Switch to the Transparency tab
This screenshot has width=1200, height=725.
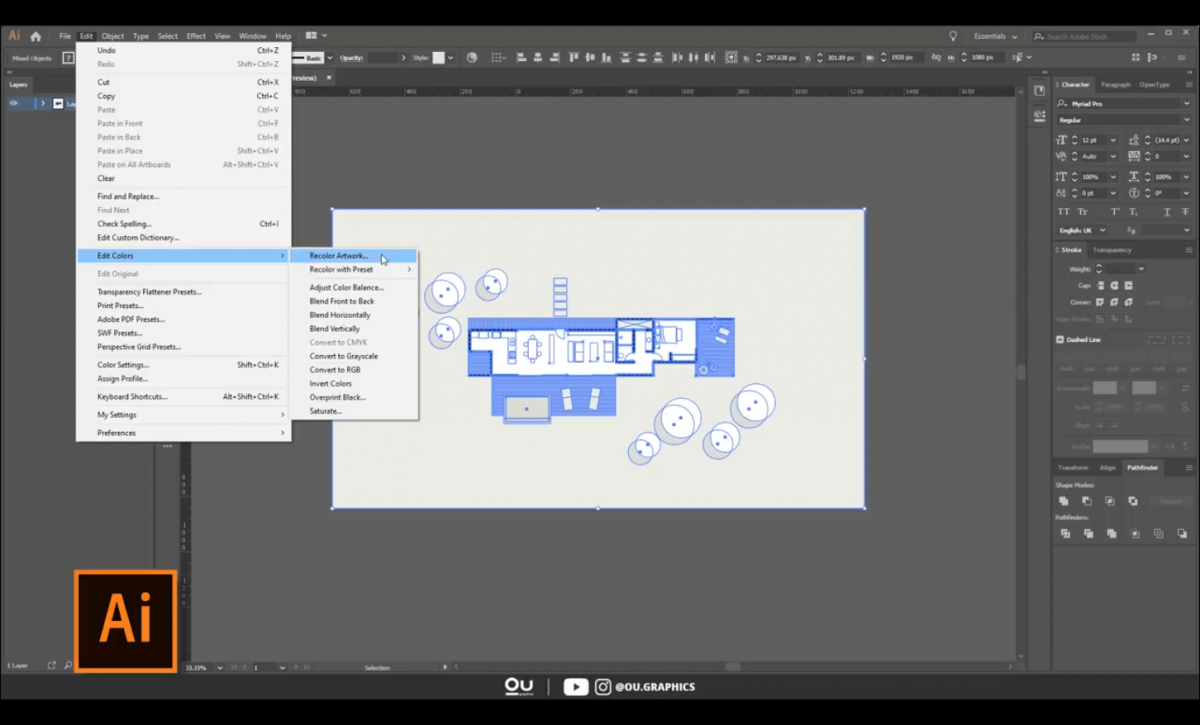[1112, 250]
